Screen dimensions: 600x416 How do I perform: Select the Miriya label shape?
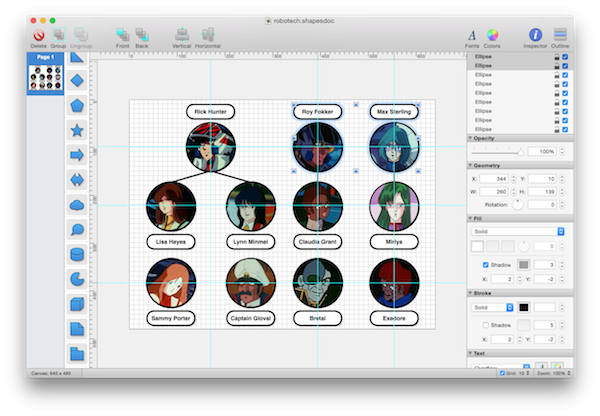point(394,242)
